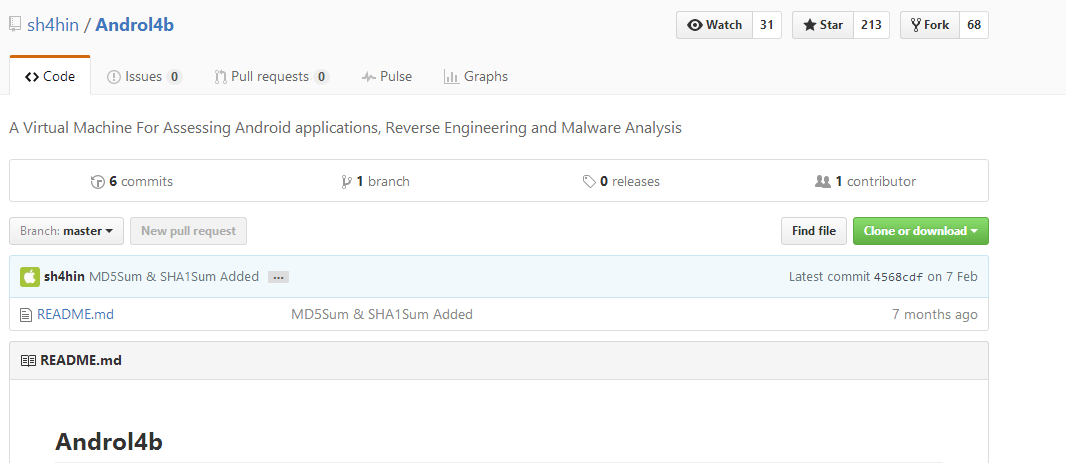Click the pulse waveform icon
The height and width of the screenshot is (463, 1066).
pos(368,77)
